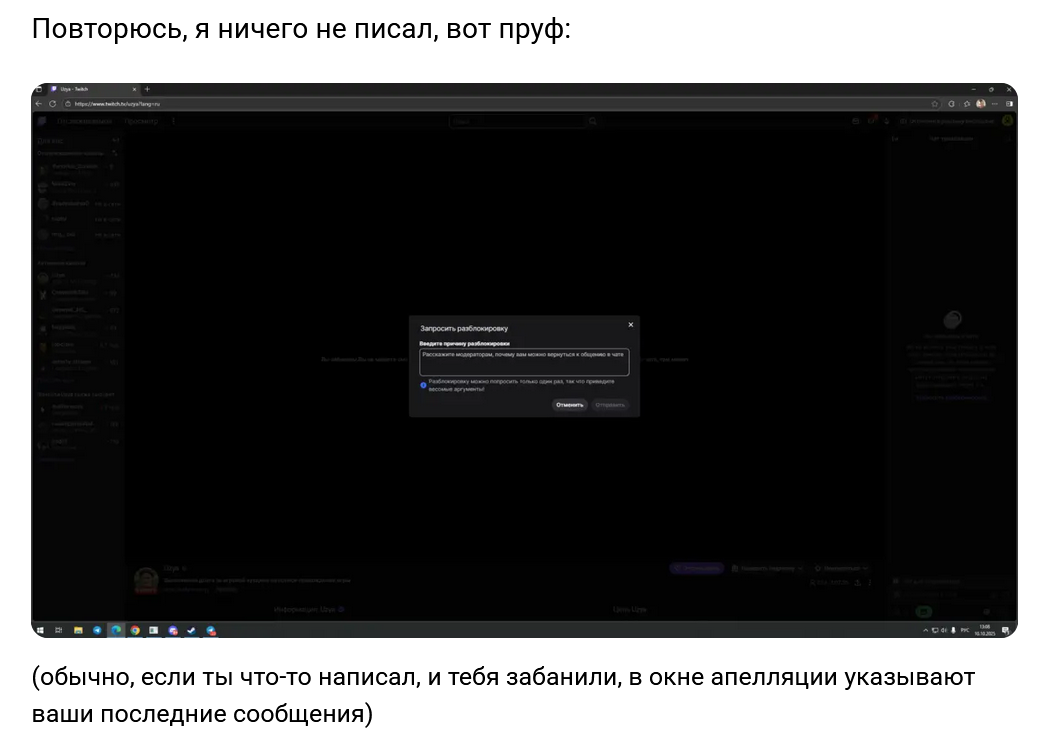Open the tab actions menu icon
Image resolution: width=1041 pixels, height=747 pixels.
click(39, 89)
